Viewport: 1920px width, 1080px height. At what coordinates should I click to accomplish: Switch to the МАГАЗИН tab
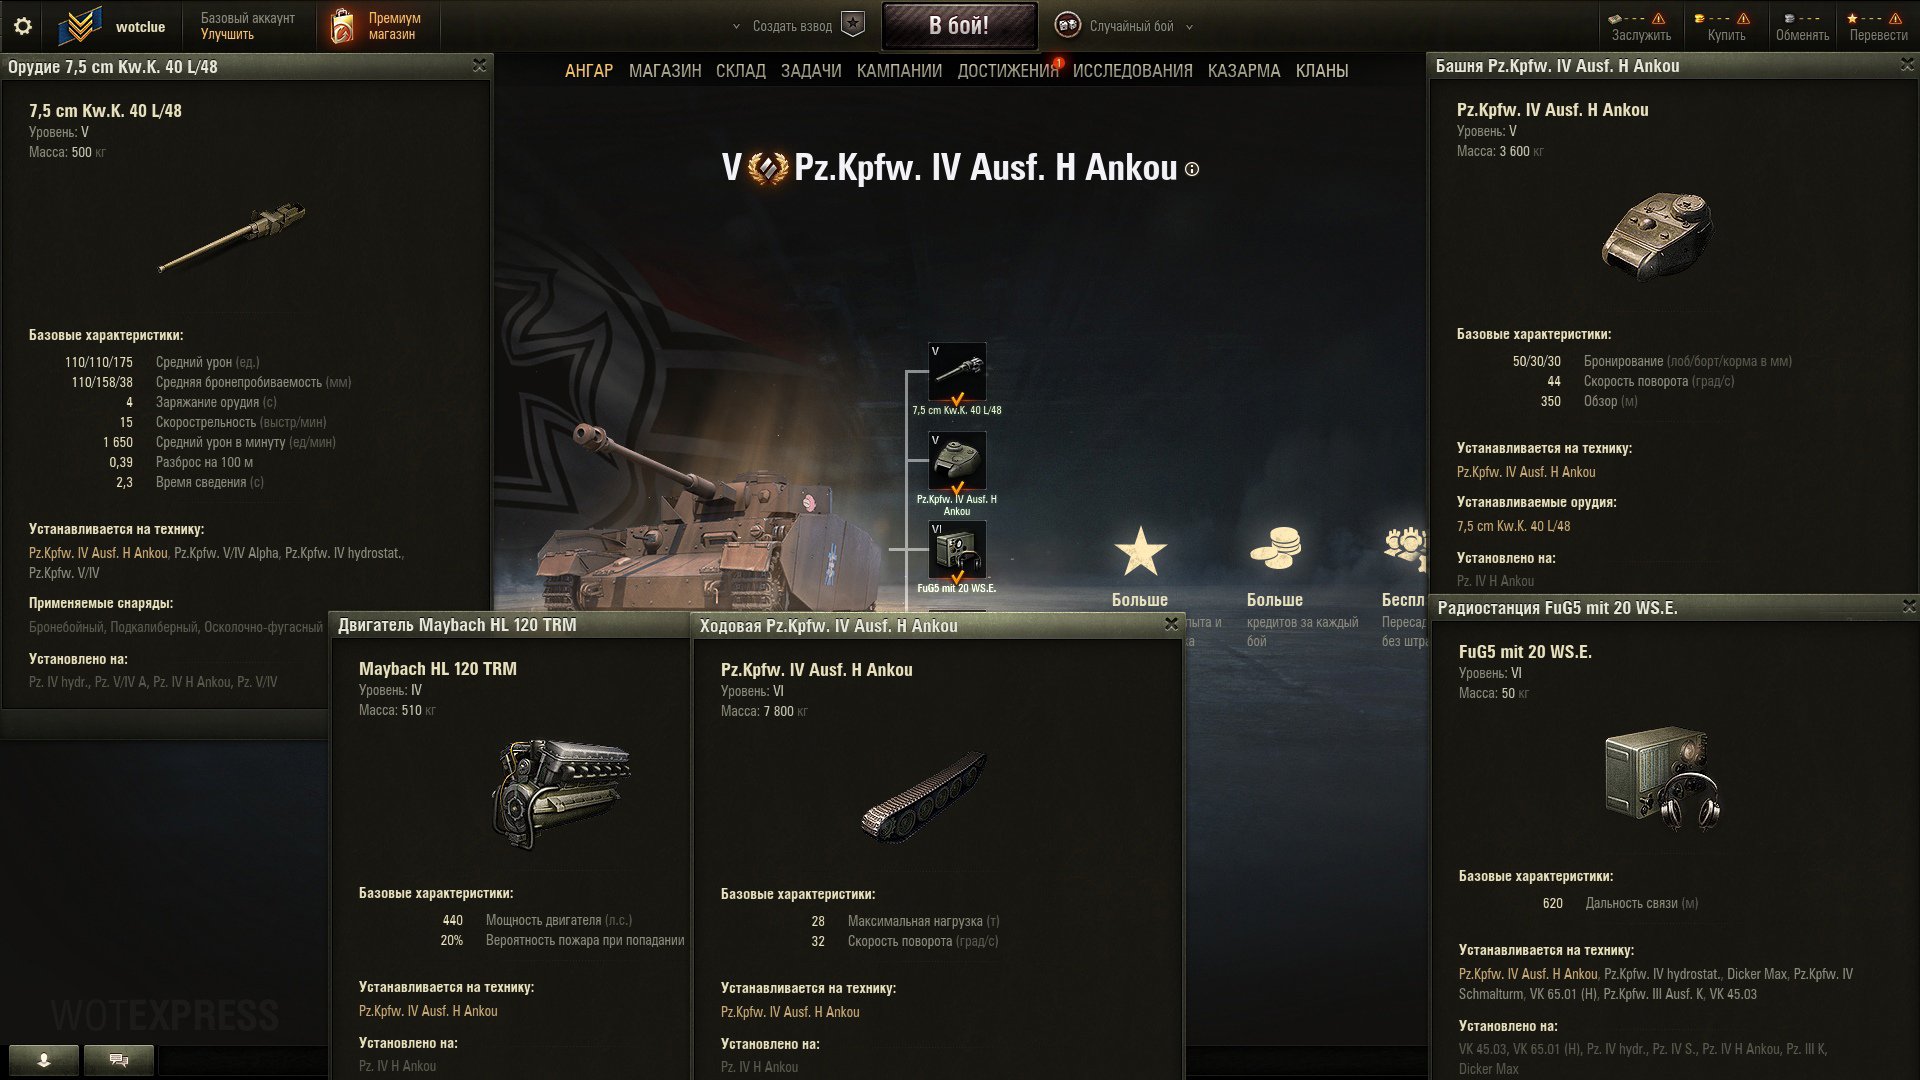pos(665,71)
